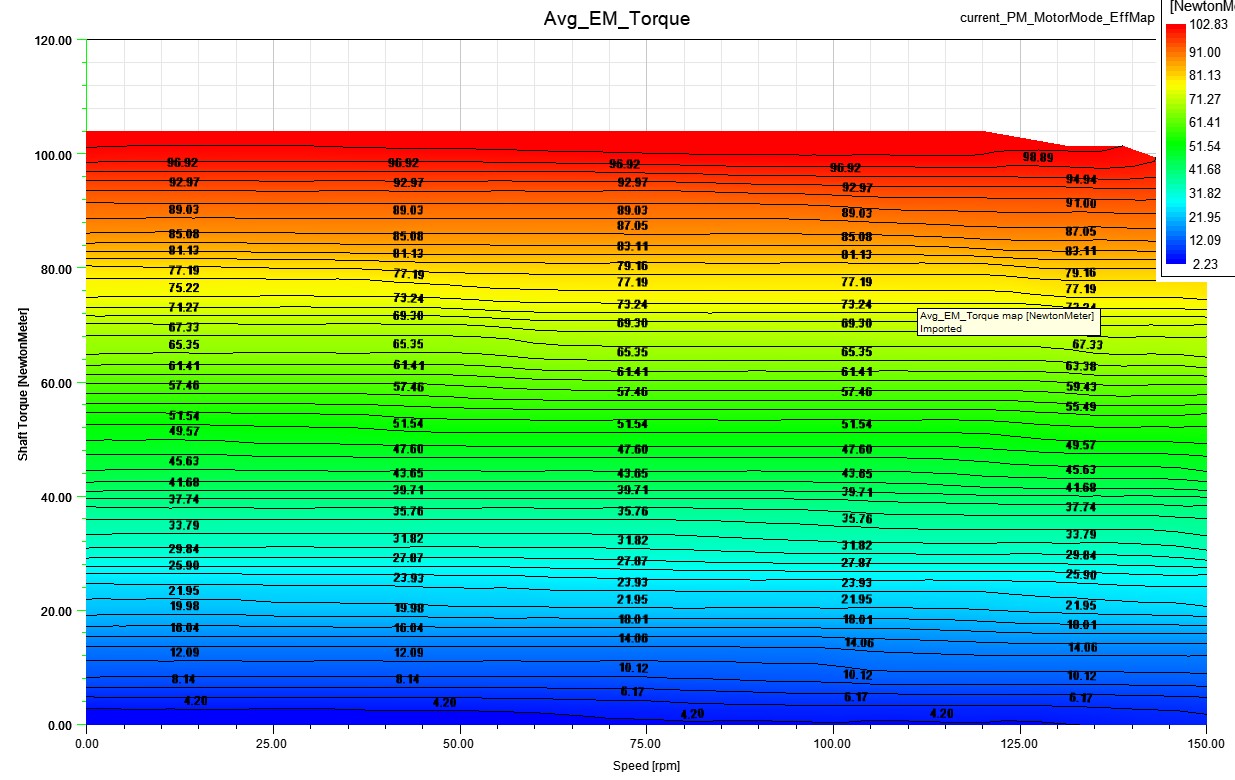
Task: Click the Speed [rpm] axis label
Action: pos(646,766)
